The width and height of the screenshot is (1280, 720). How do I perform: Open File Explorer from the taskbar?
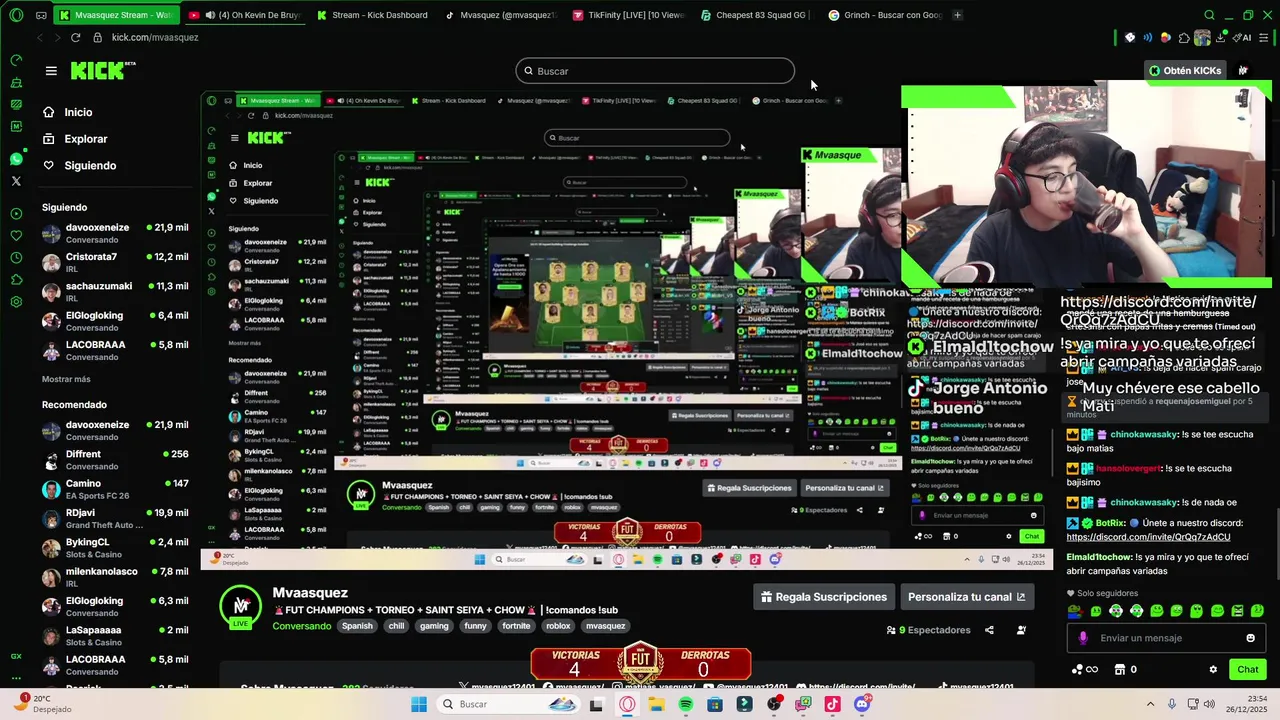pyautogui.click(x=656, y=704)
